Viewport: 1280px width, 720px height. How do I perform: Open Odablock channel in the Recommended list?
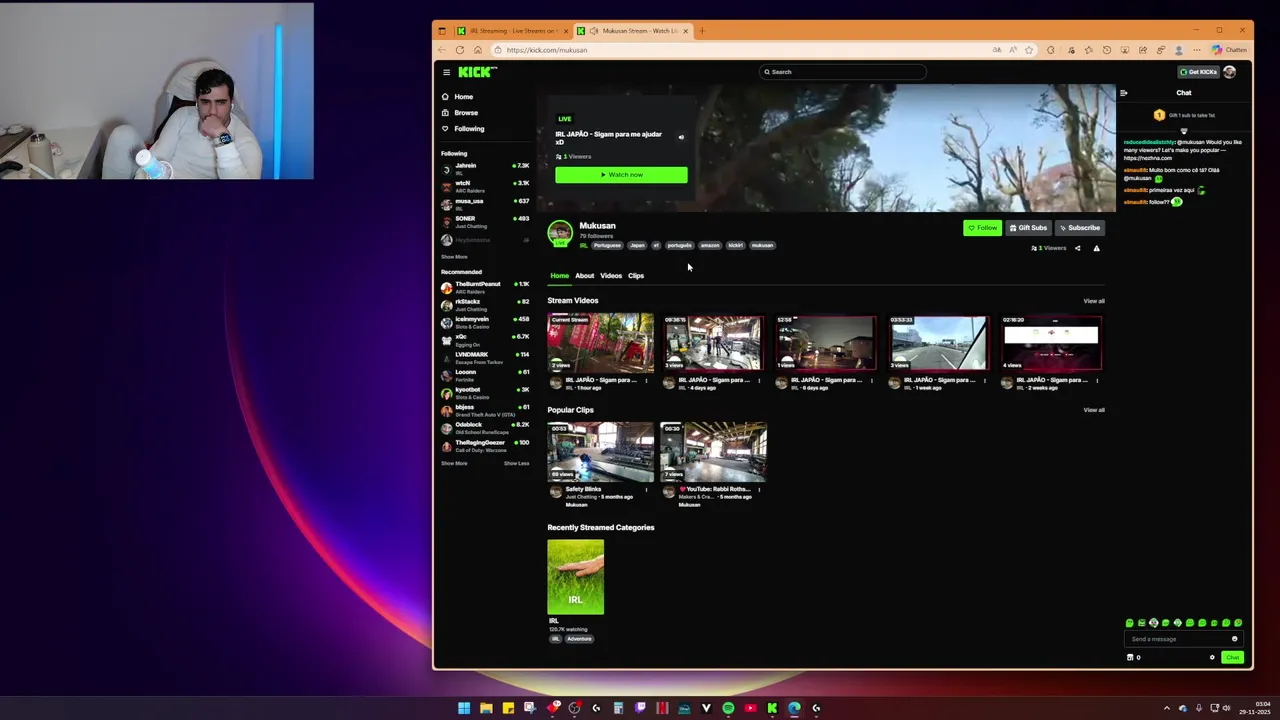485,428
